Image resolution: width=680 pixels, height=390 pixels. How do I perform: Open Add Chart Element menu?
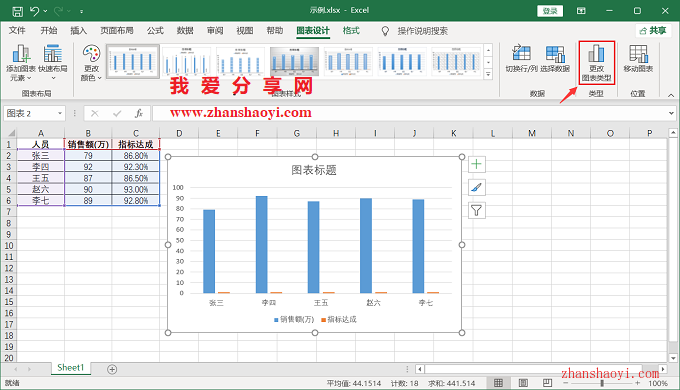coord(21,63)
